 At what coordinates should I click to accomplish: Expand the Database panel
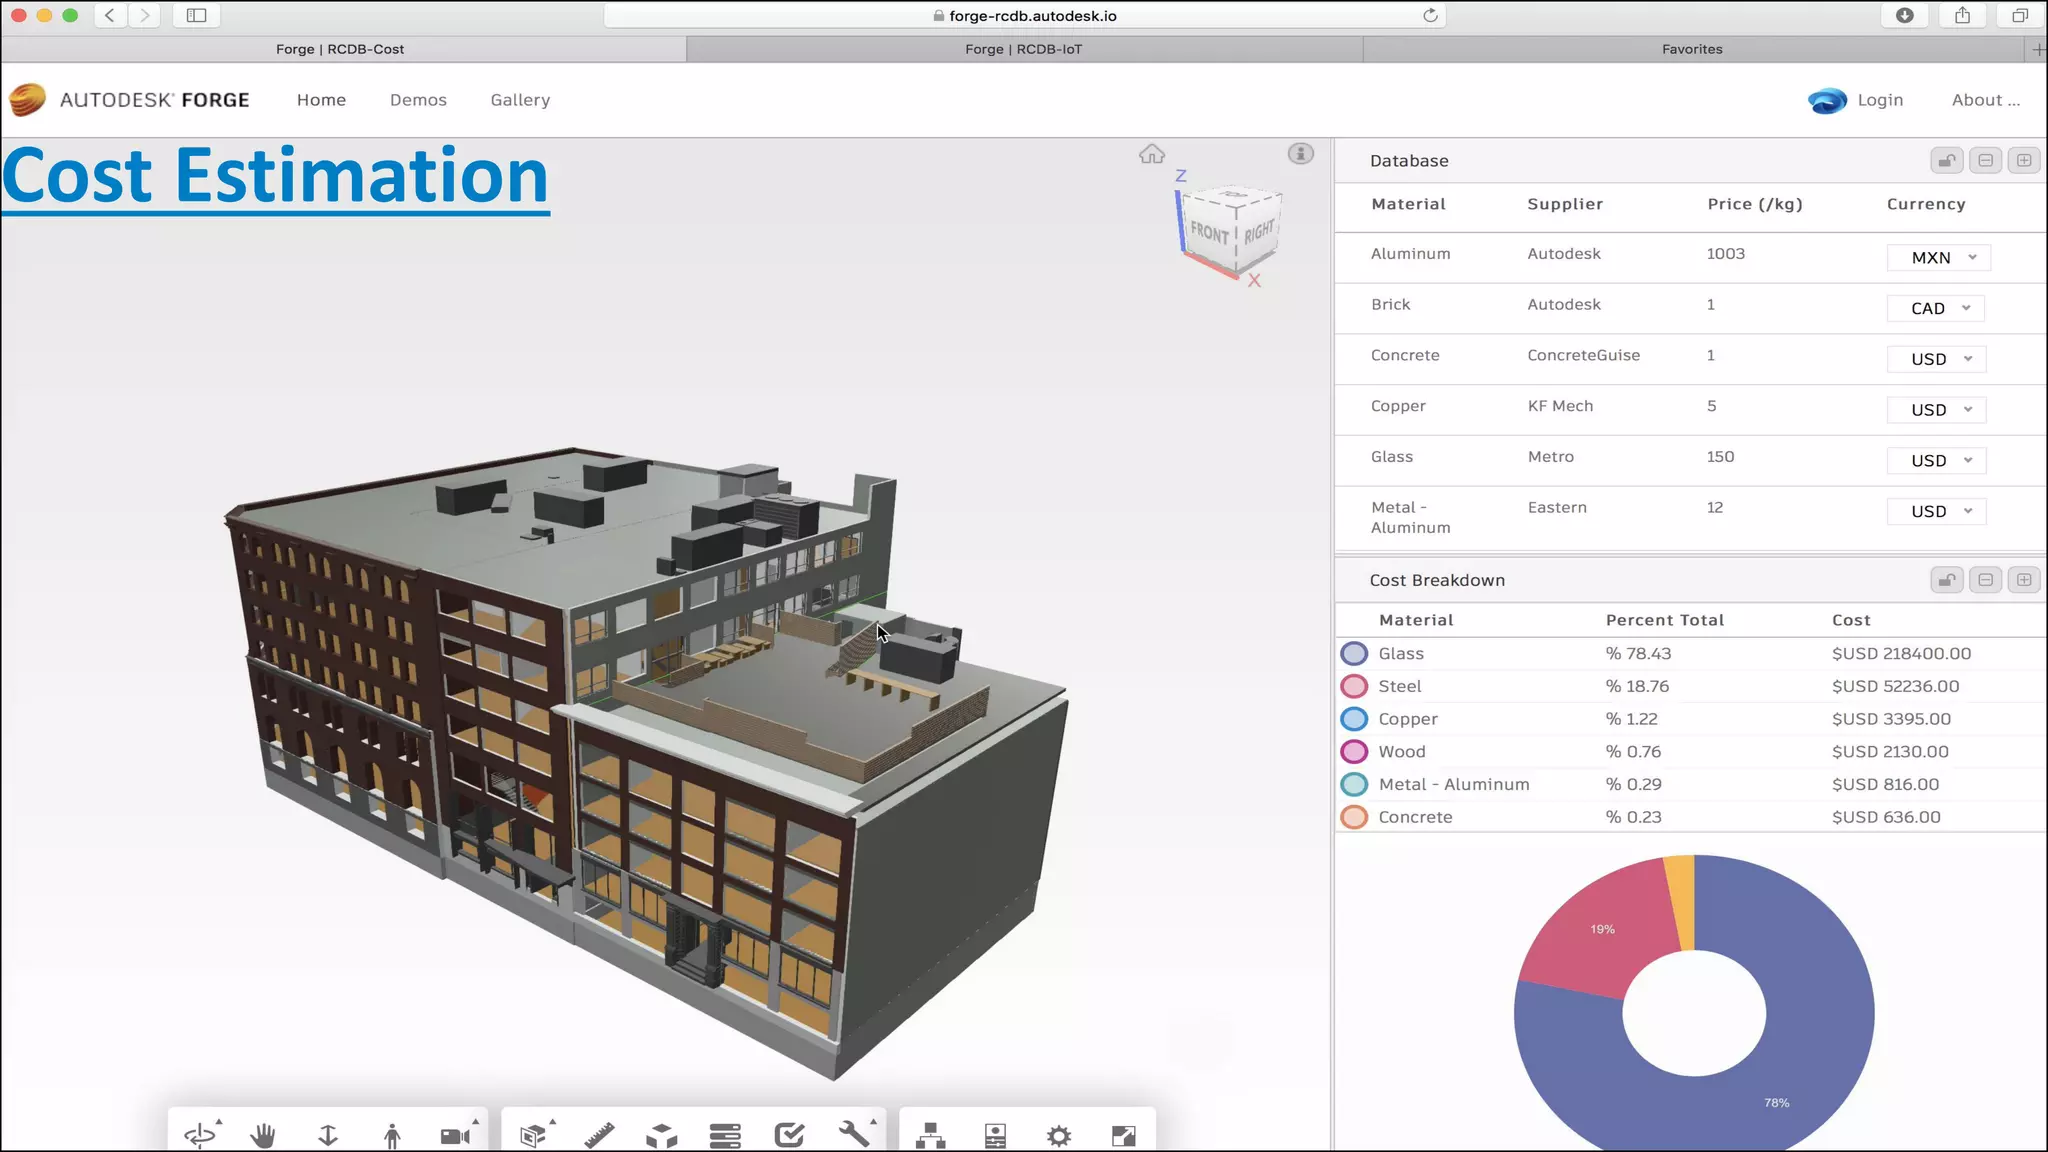[2024, 160]
